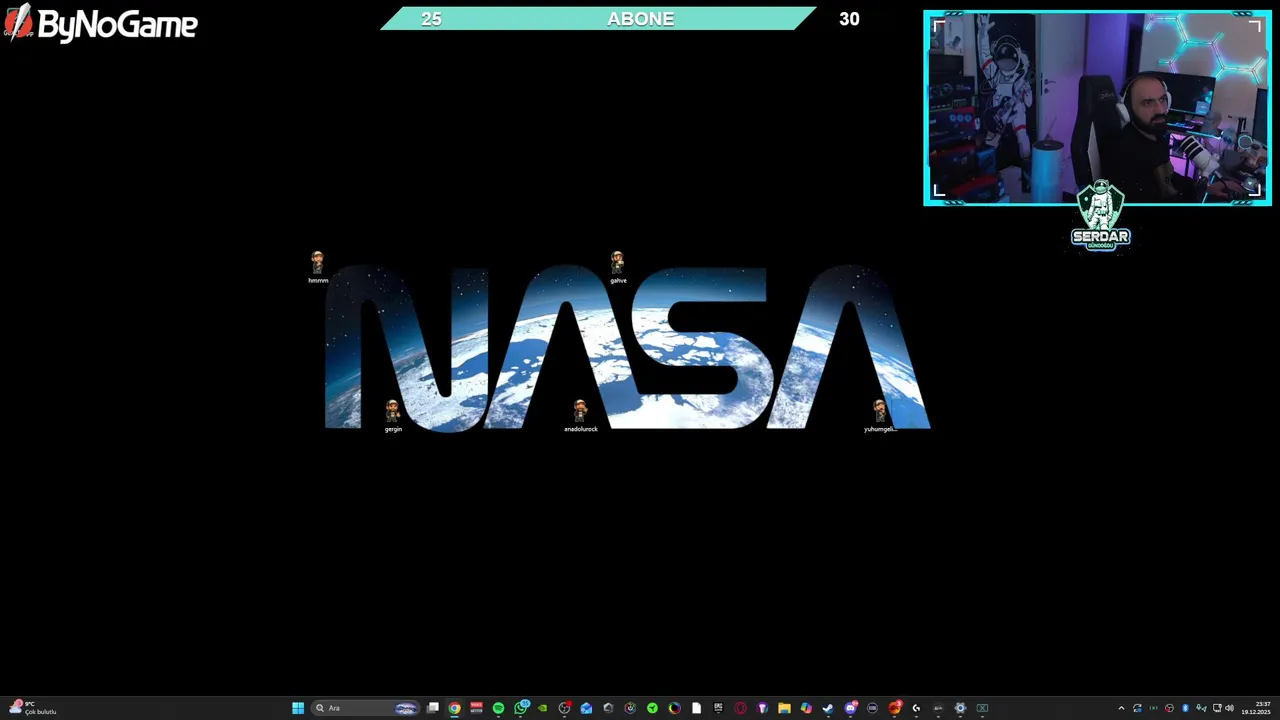Open Spotify from the taskbar
1280x720 pixels.
point(498,708)
